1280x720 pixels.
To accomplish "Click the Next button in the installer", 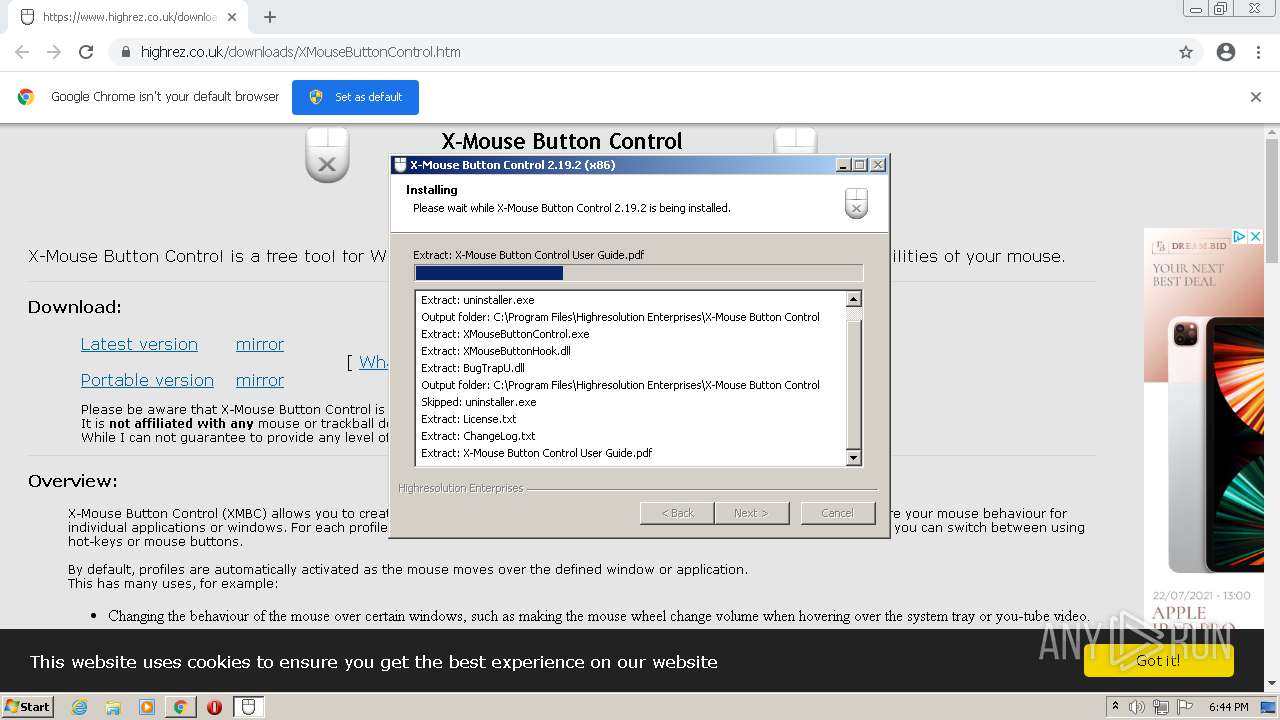I will tap(752, 513).
